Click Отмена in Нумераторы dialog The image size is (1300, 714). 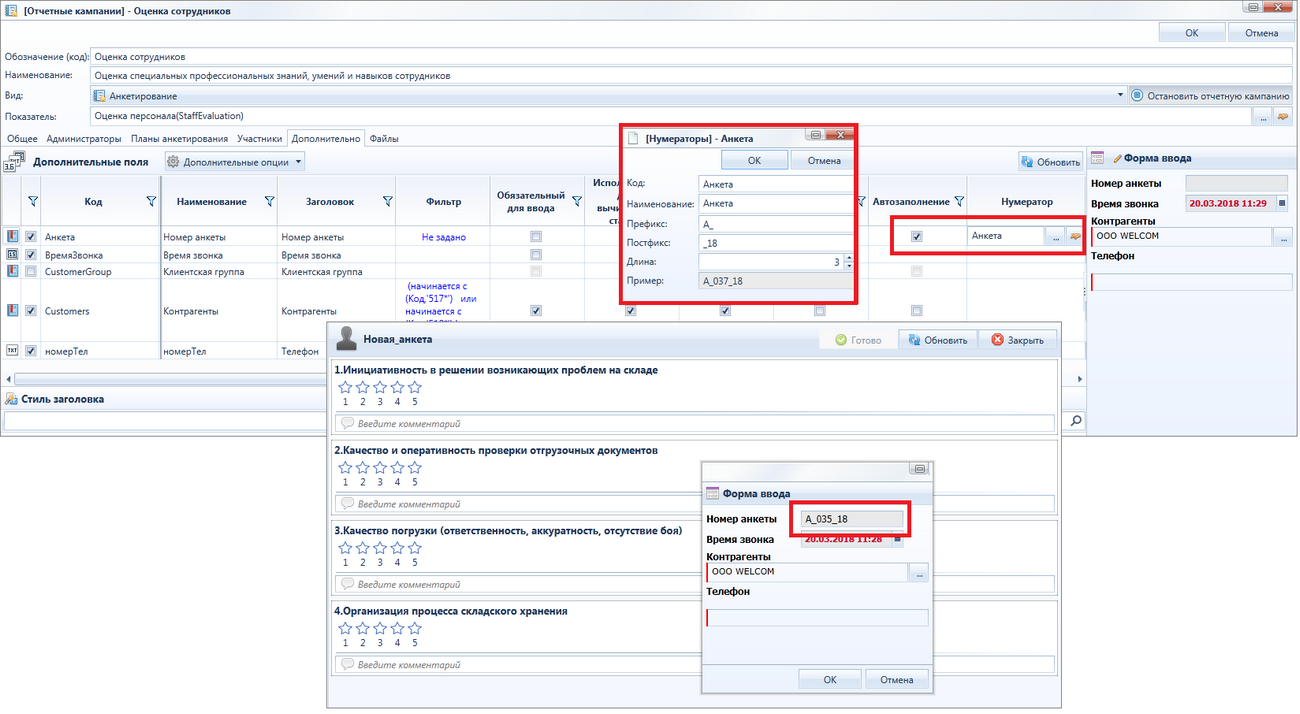[x=824, y=160]
